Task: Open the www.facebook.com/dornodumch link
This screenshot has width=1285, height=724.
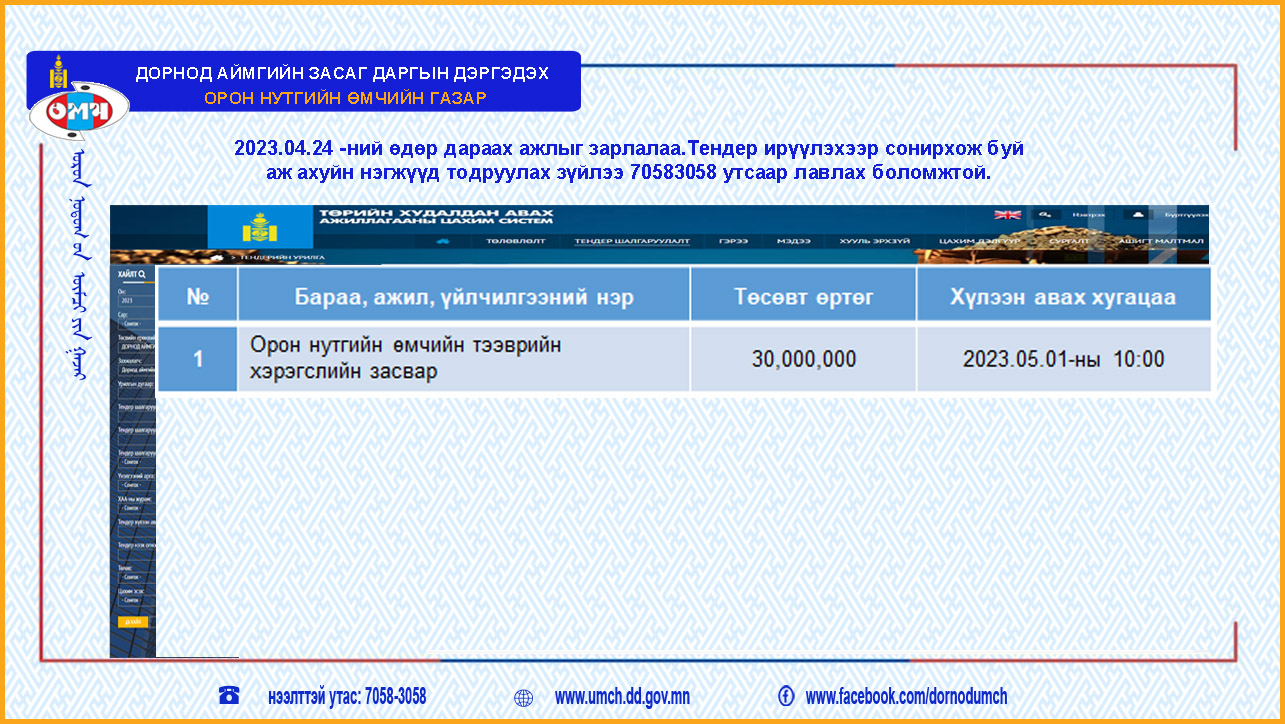Action: [x=905, y=697]
